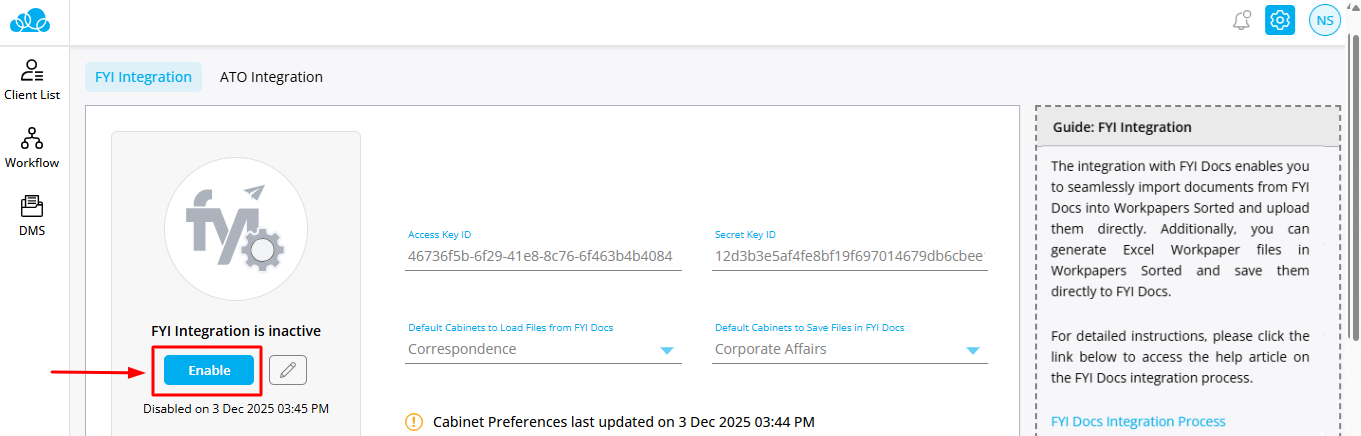Click the cloud logo icon
This screenshot has width=1361, height=436.
pyautogui.click(x=35, y=20)
